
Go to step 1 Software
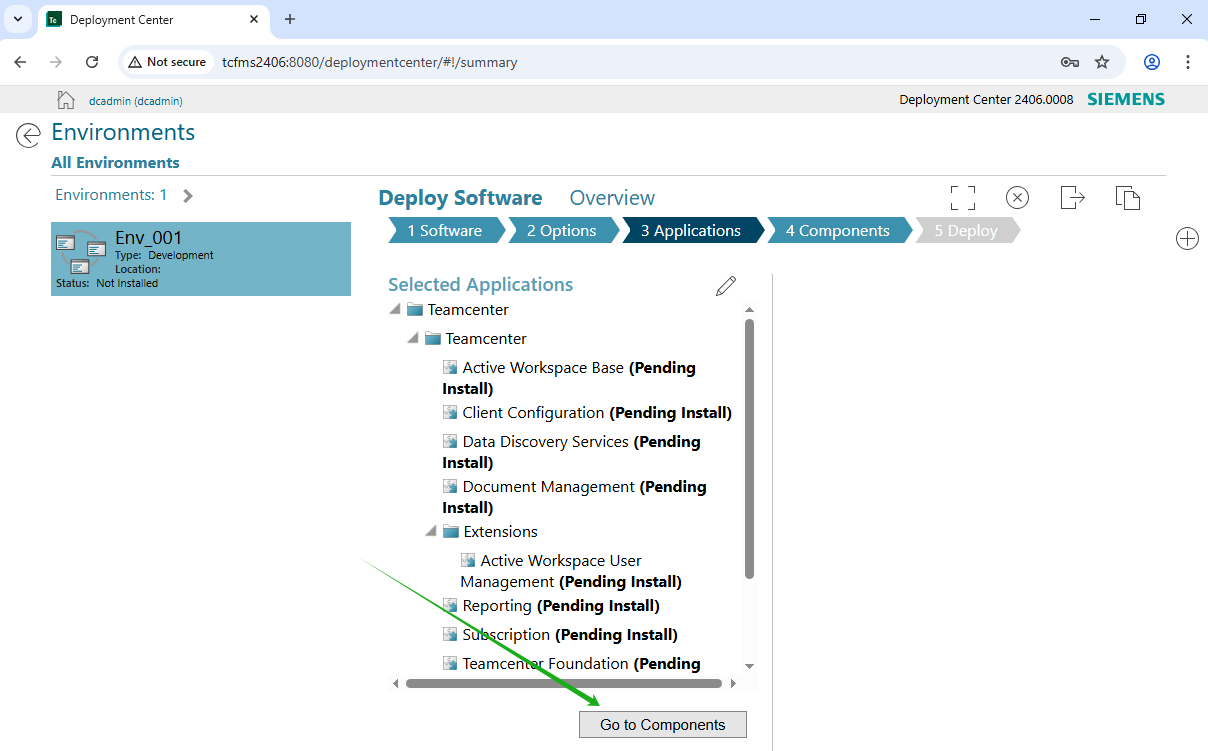pos(444,230)
